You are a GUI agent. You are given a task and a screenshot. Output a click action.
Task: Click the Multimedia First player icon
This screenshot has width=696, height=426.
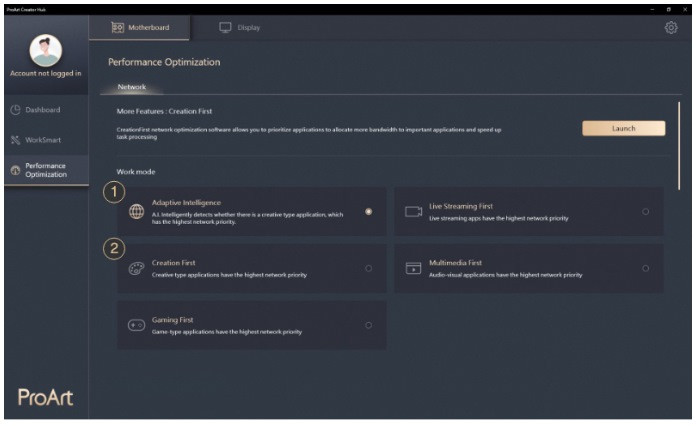coord(413,268)
